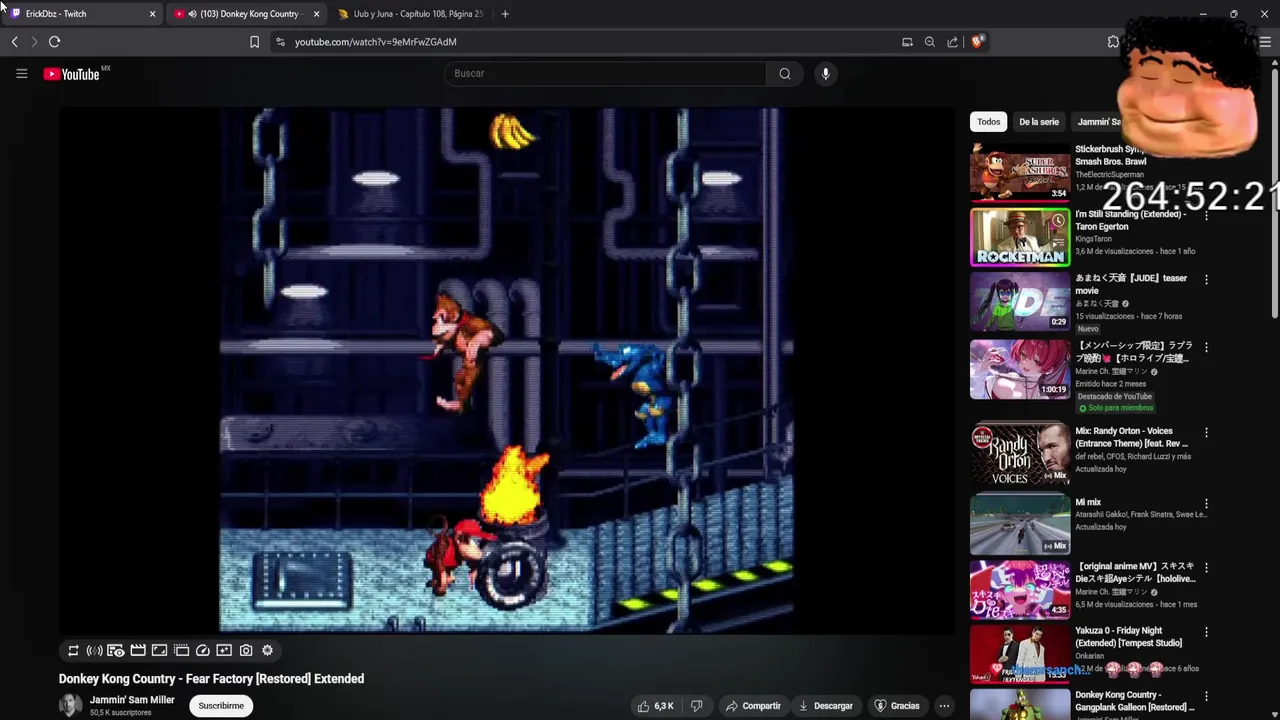The image size is (1280, 720).
Task: Open the site settings icon in address bar
Action: pos(280,42)
